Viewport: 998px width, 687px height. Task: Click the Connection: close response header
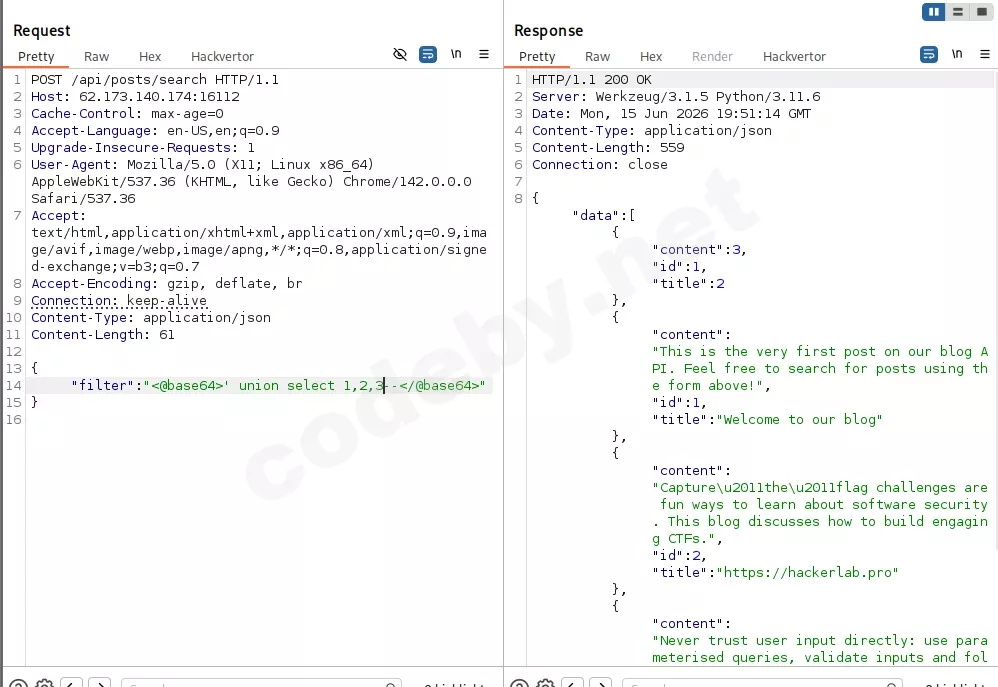point(600,164)
